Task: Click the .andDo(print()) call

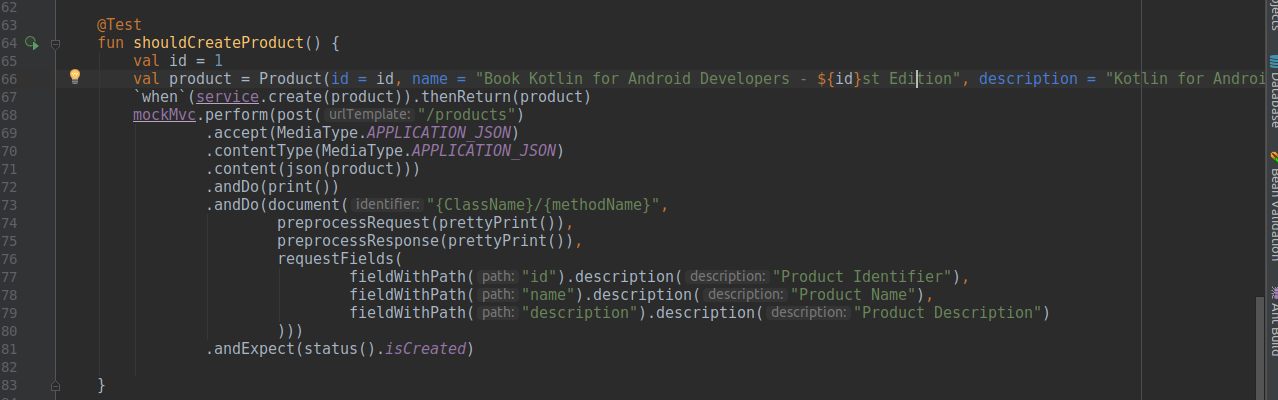Action: (x=273, y=187)
